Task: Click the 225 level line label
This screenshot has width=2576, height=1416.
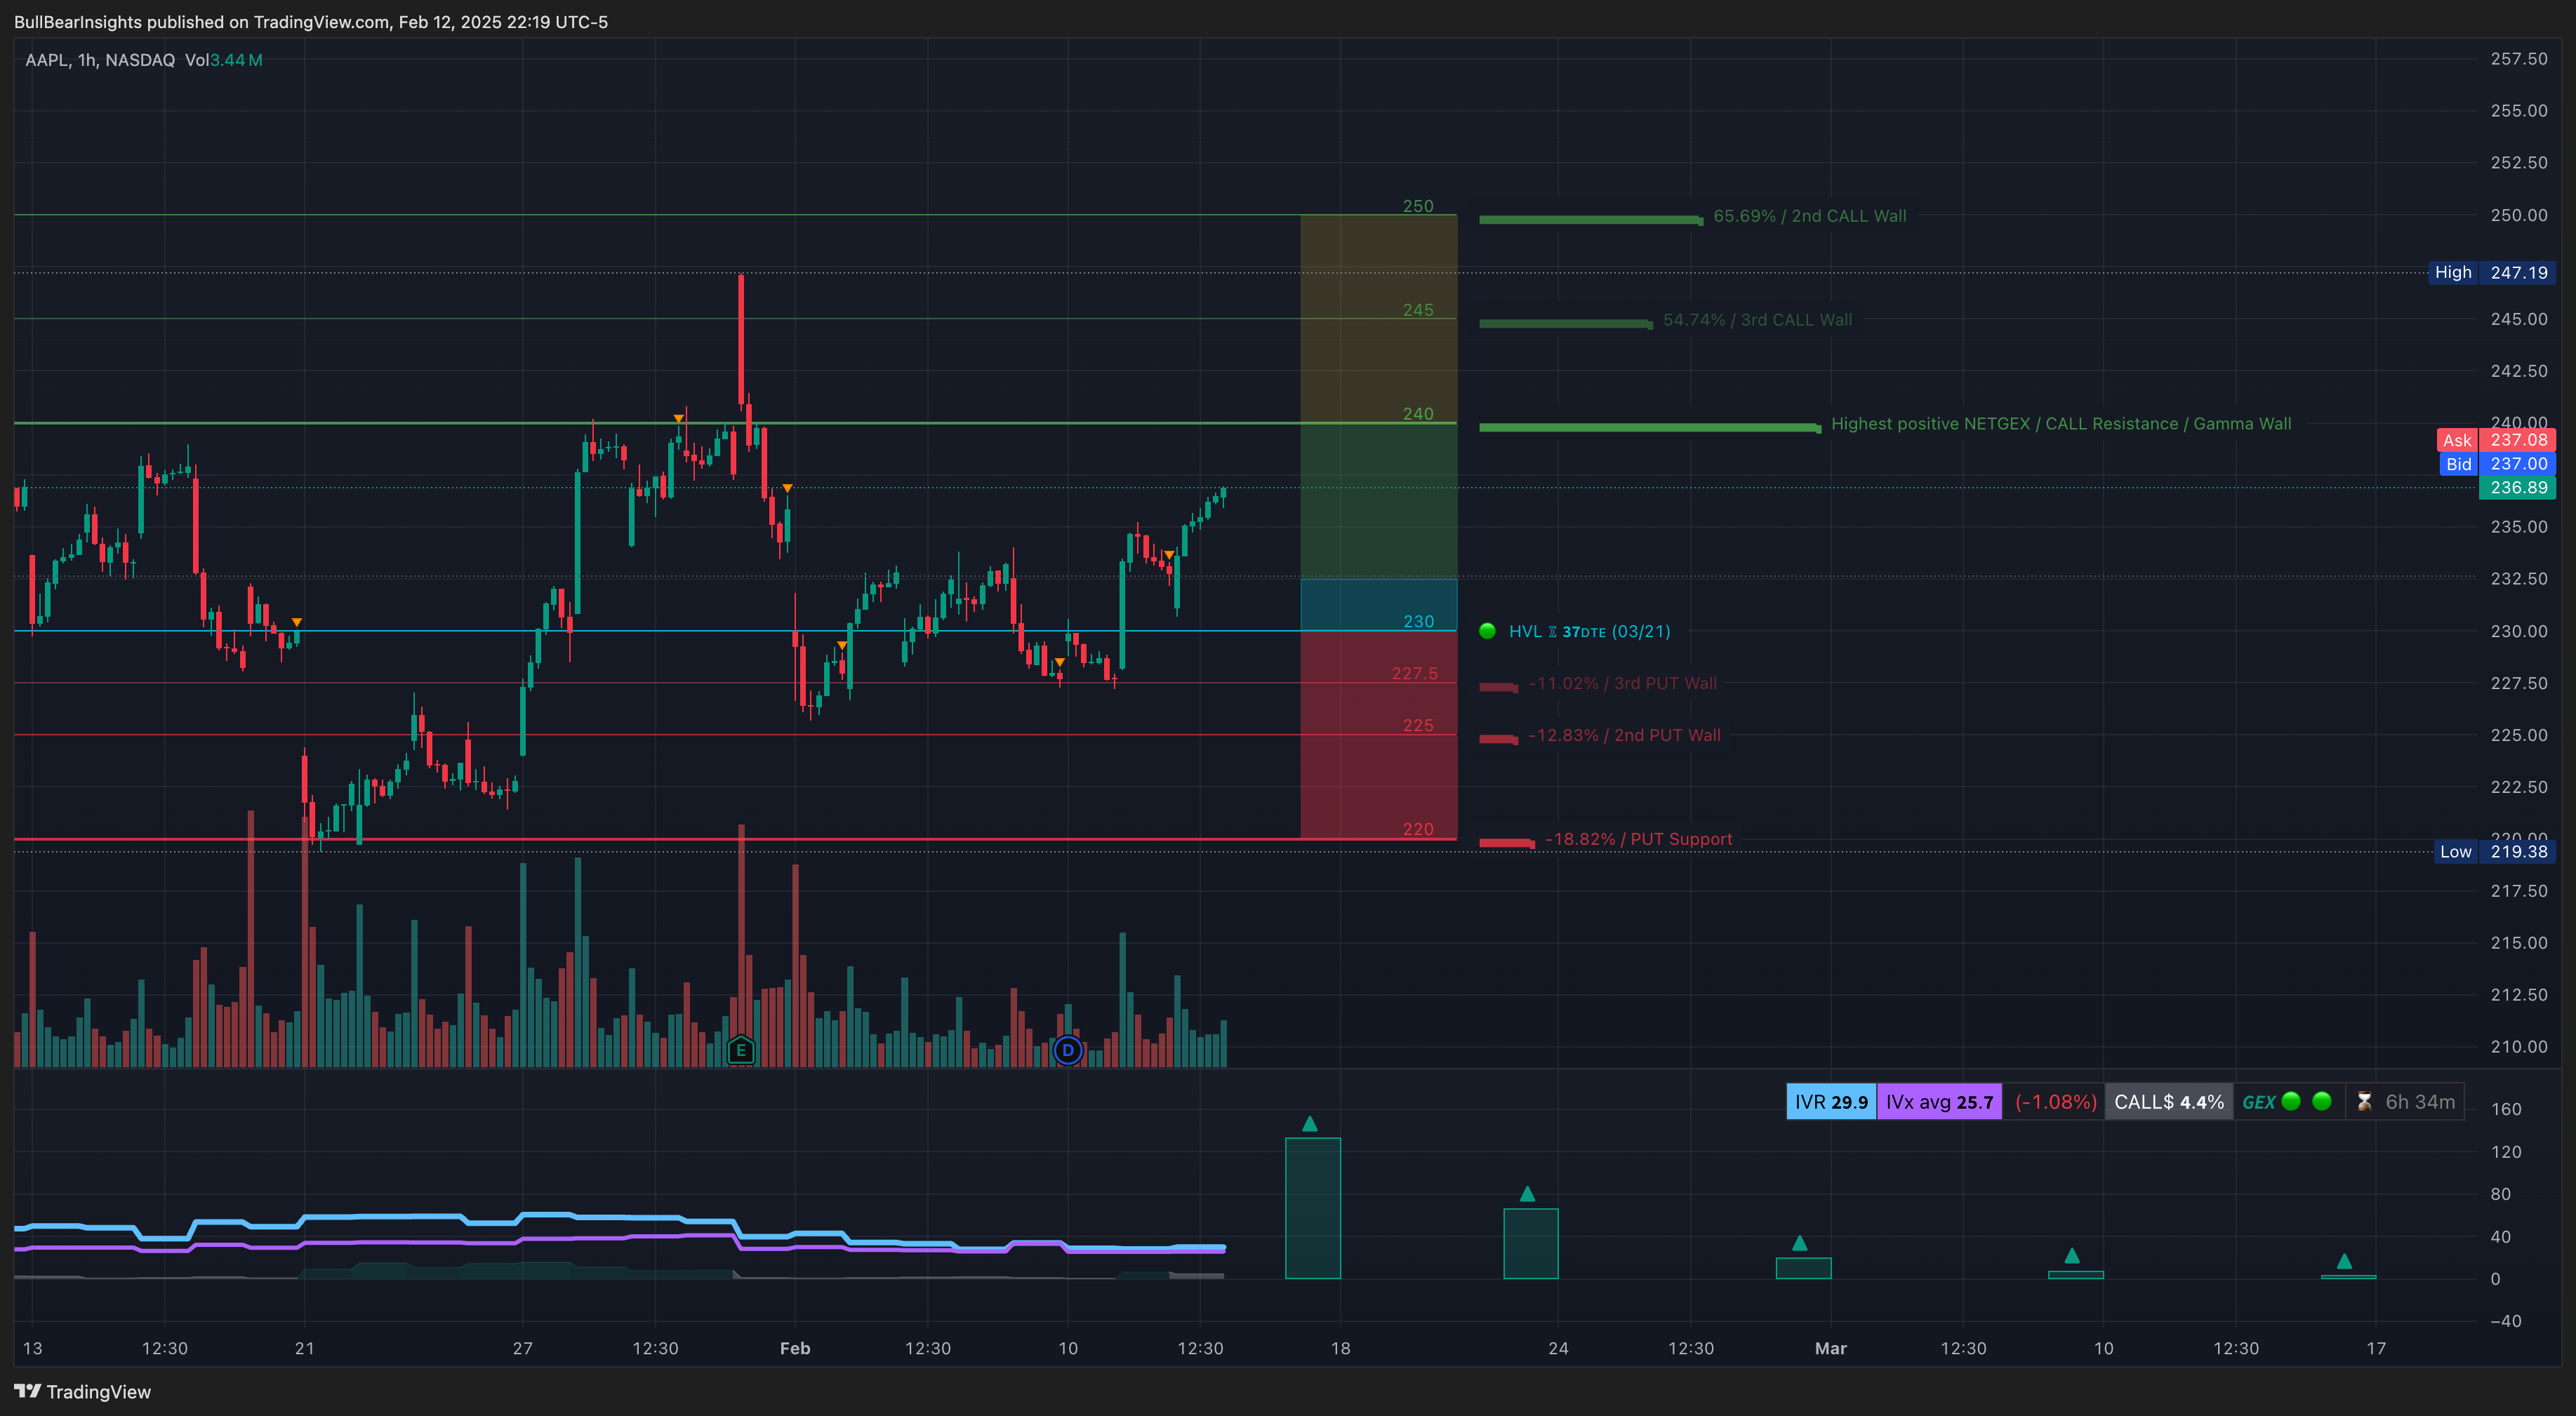Action: tap(1418, 726)
